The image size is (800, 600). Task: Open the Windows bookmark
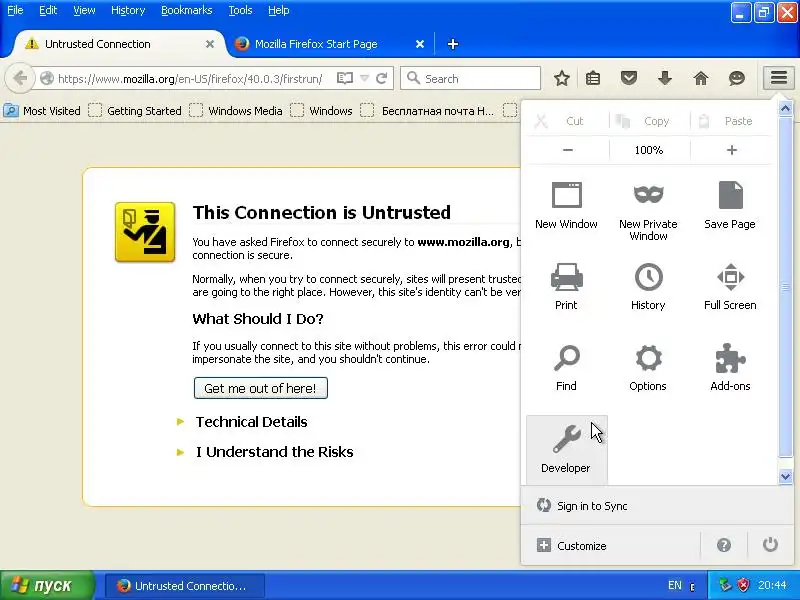321,111
